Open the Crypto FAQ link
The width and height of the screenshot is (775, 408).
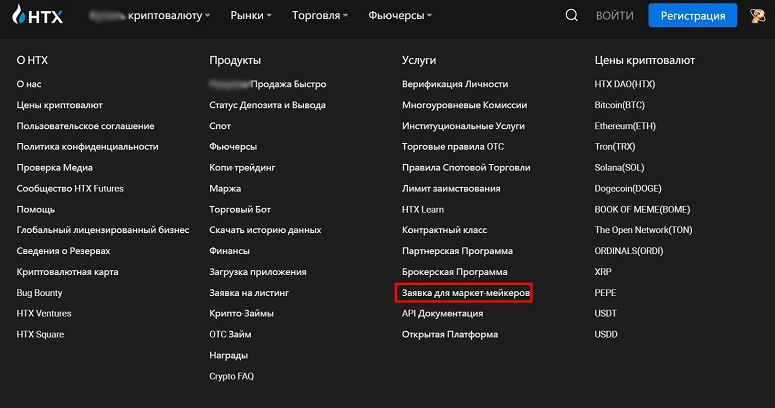click(x=231, y=376)
